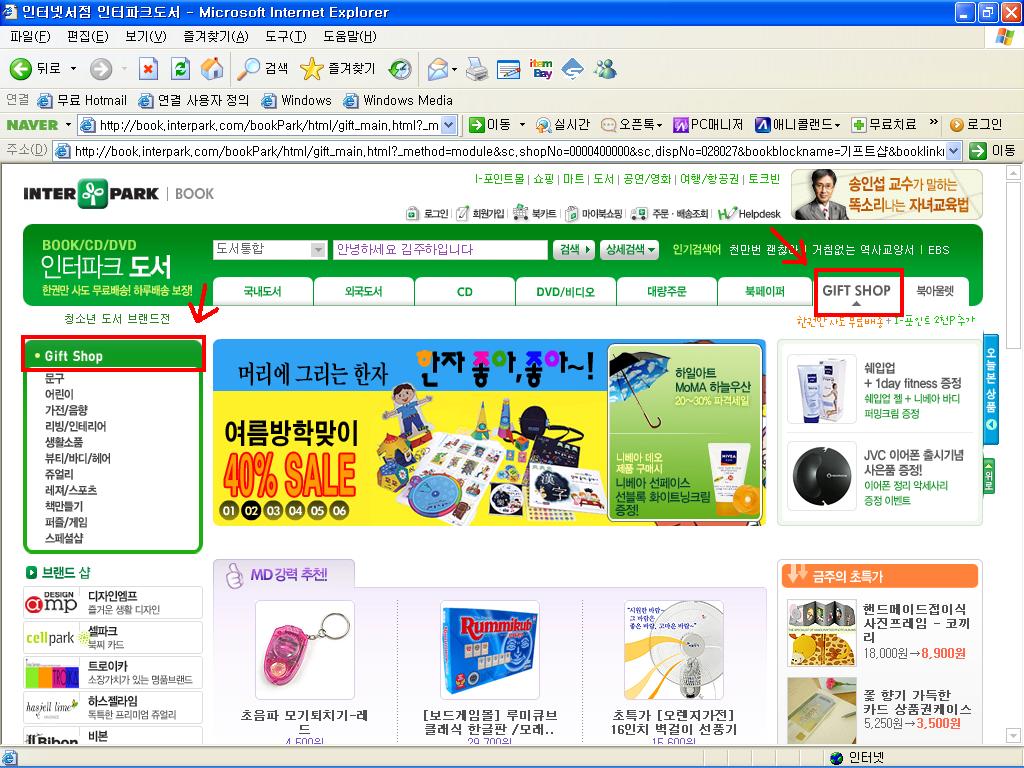The image size is (1024, 768).
Task: Refresh the page using the toolbar icon
Action: pyautogui.click(x=180, y=68)
